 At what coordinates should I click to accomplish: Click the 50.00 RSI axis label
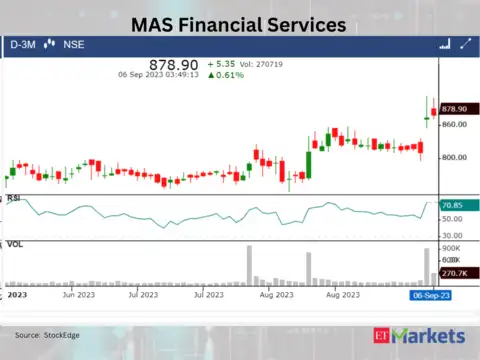[x=452, y=219]
